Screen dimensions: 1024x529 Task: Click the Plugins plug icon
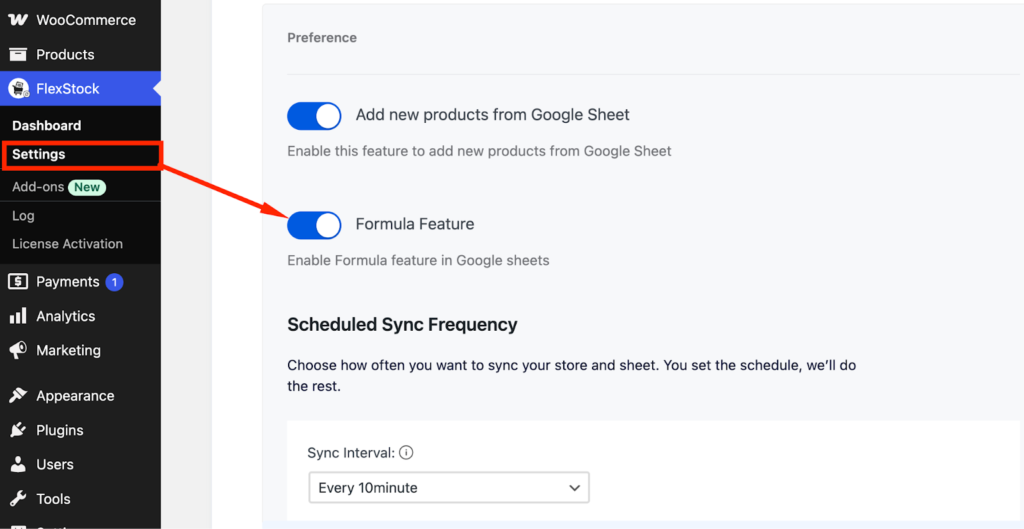[x=18, y=430]
